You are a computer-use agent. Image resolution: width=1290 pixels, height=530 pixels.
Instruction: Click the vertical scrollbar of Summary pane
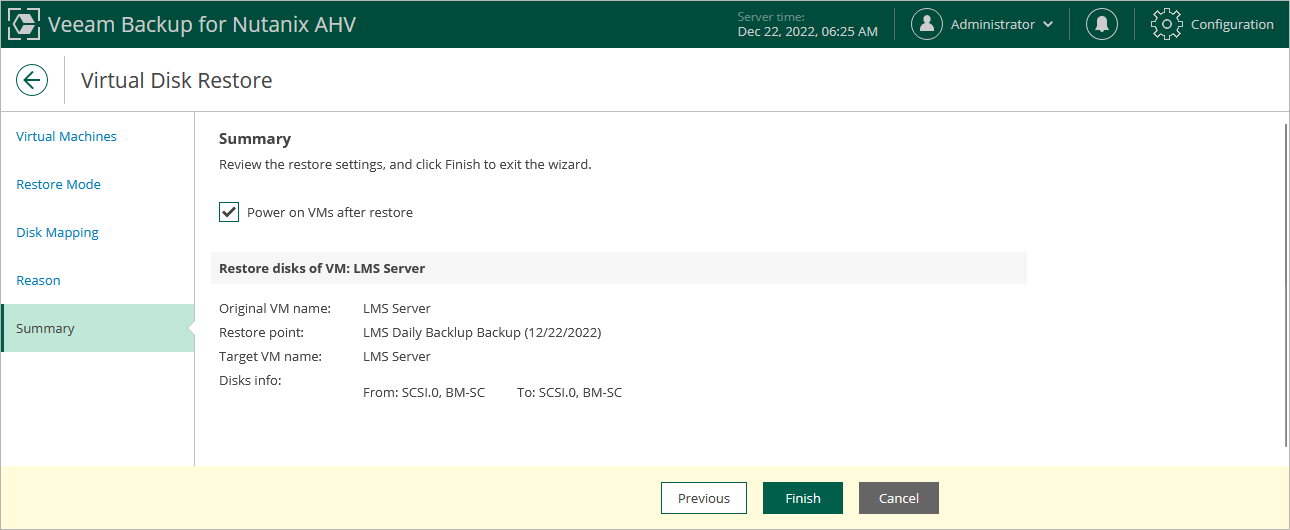(x=1285, y=285)
